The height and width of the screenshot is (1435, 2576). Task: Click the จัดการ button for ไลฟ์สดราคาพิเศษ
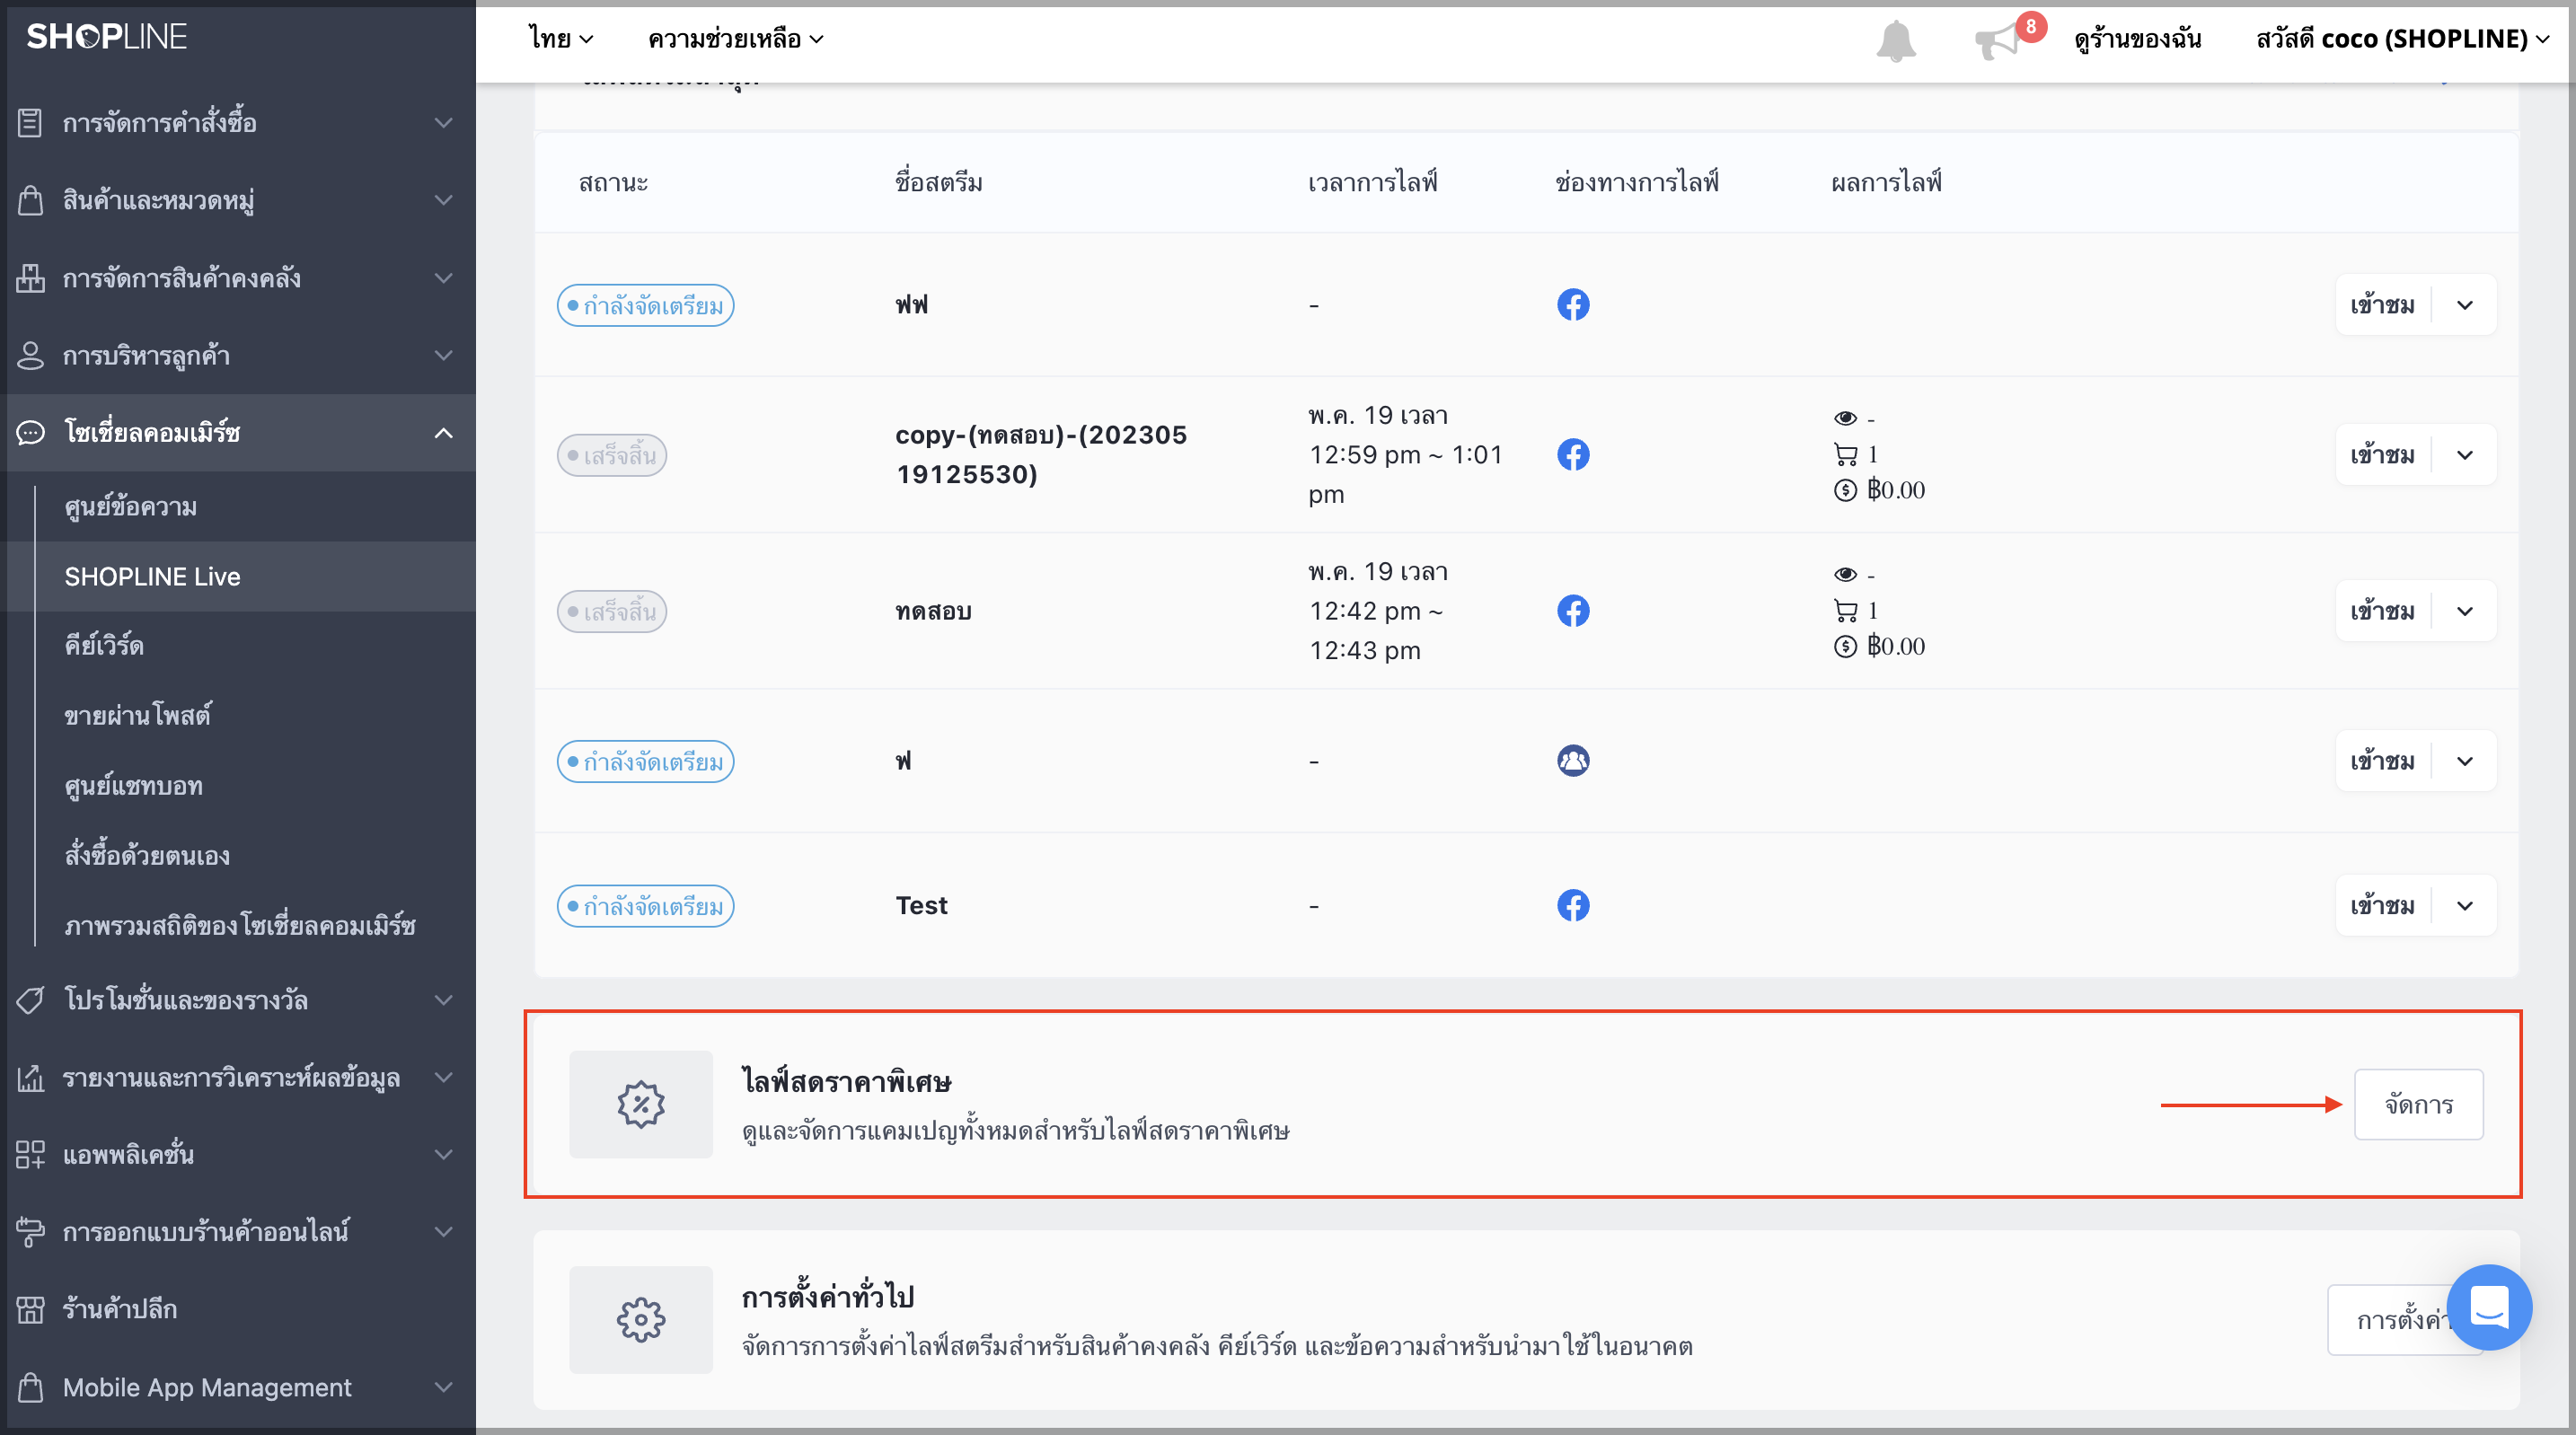coord(2418,1104)
